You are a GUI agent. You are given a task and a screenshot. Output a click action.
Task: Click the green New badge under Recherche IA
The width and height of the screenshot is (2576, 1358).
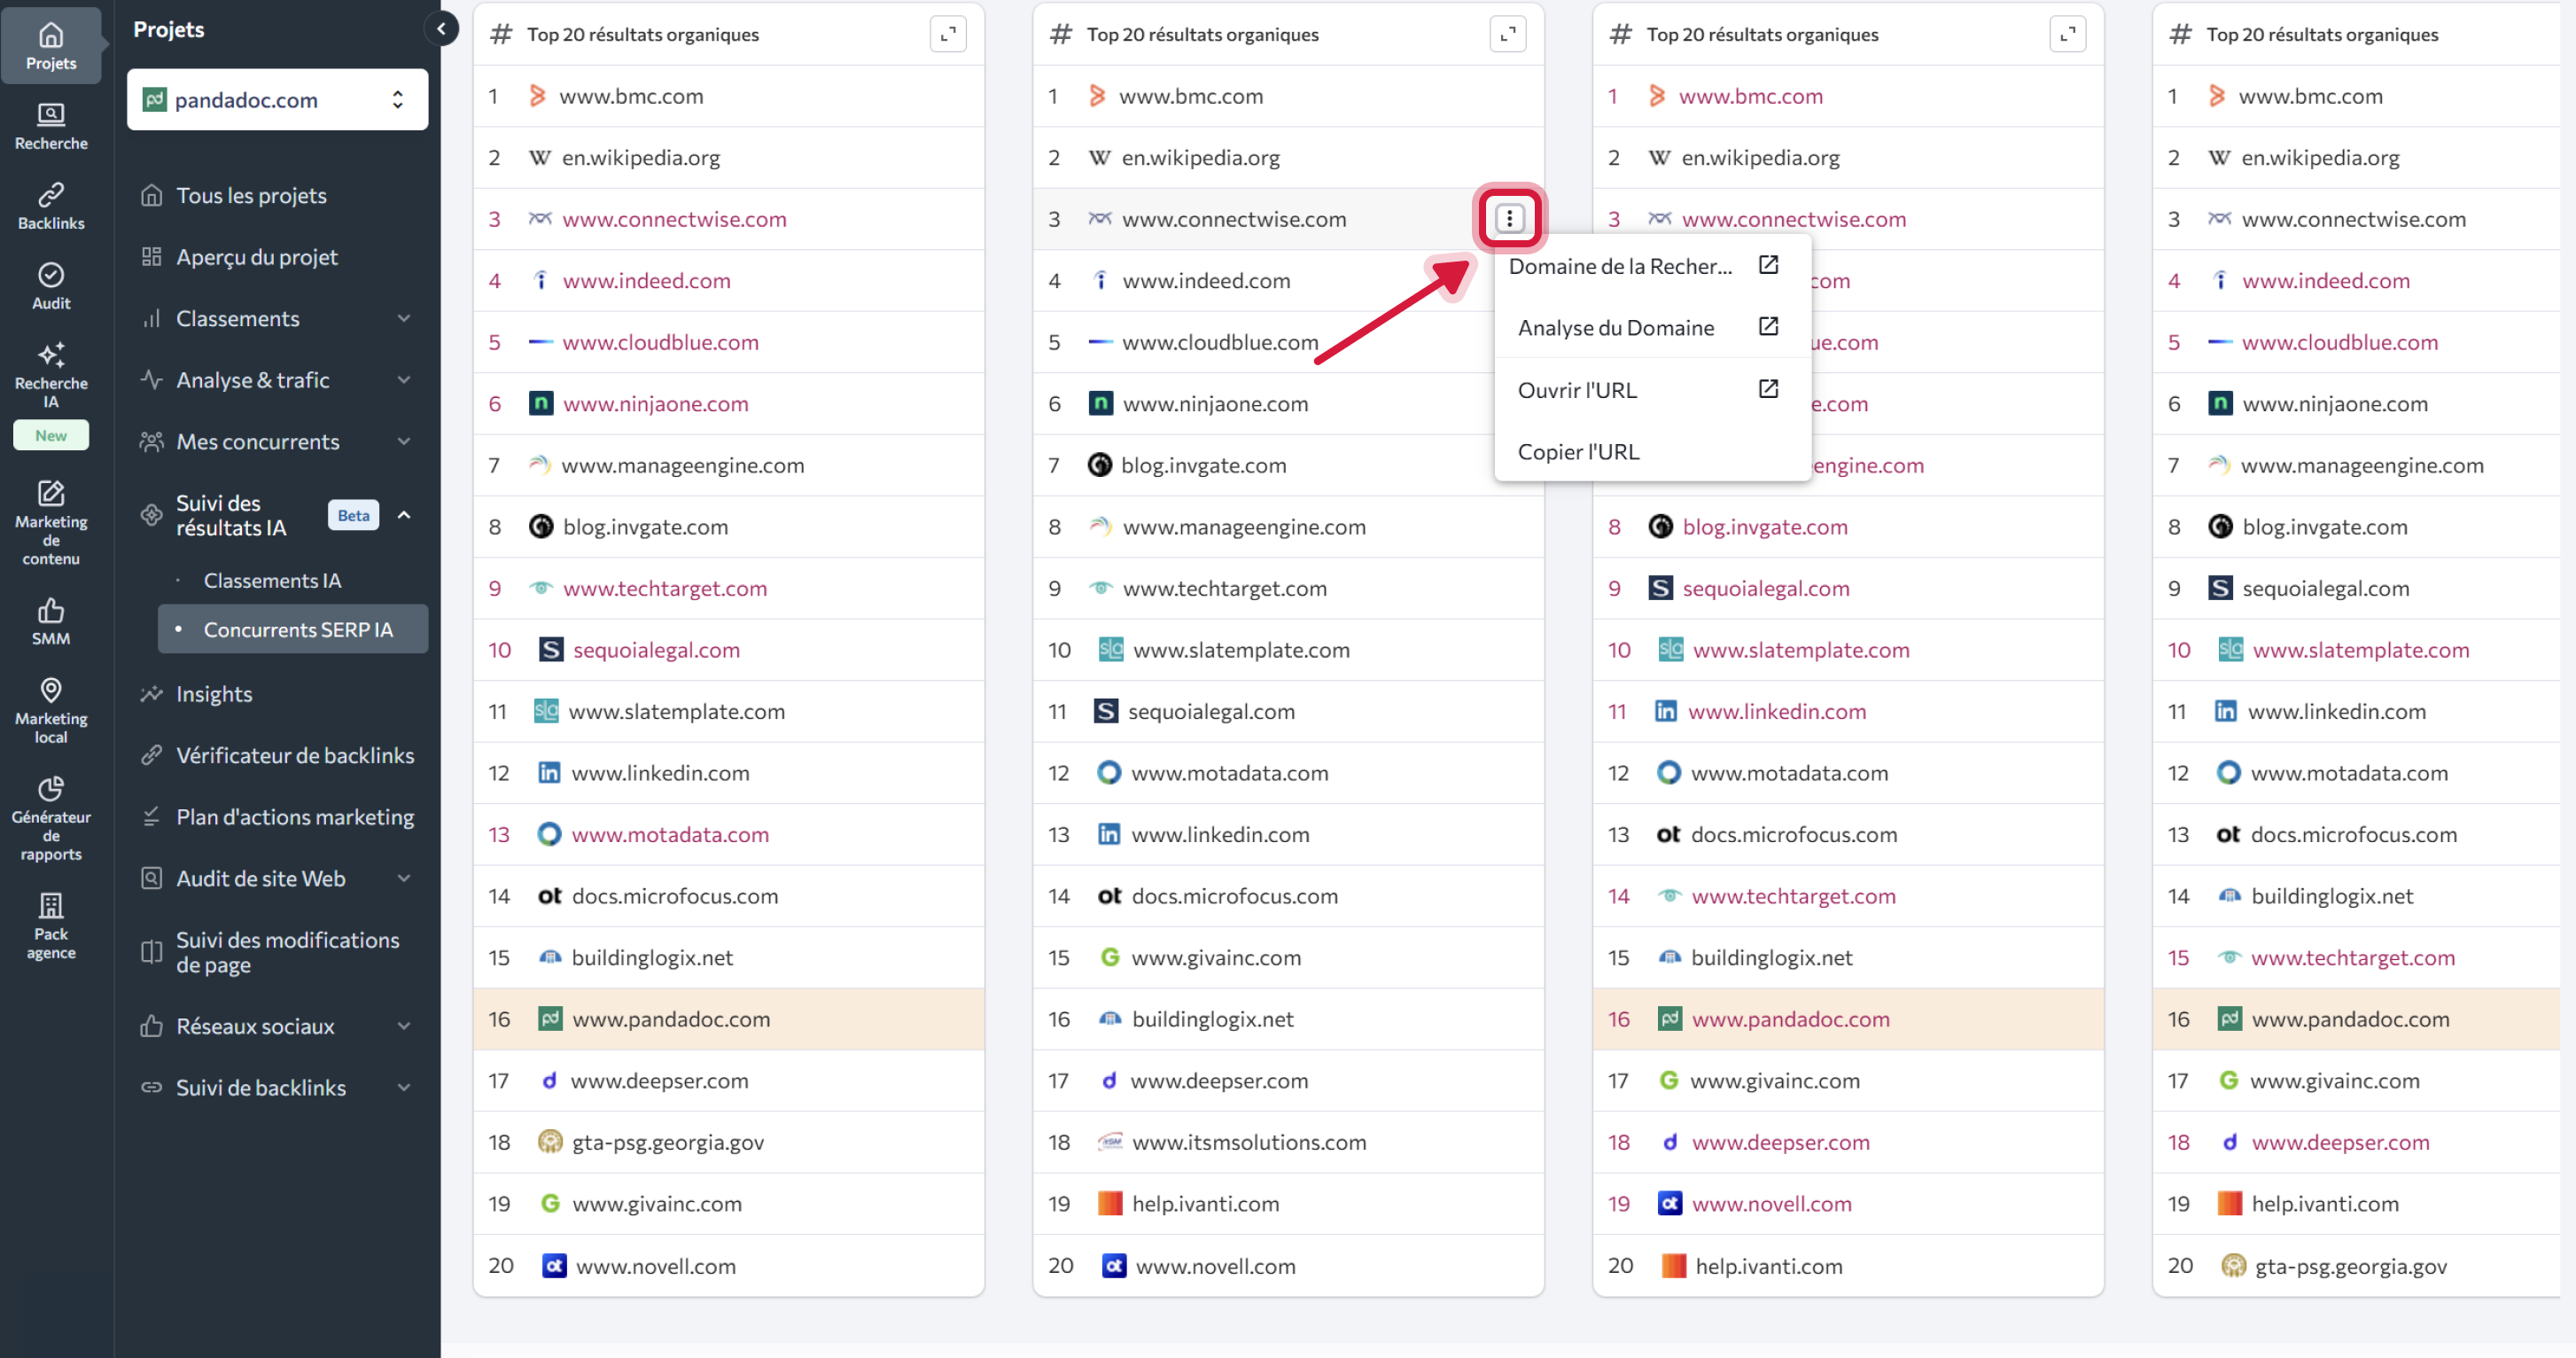point(51,435)
